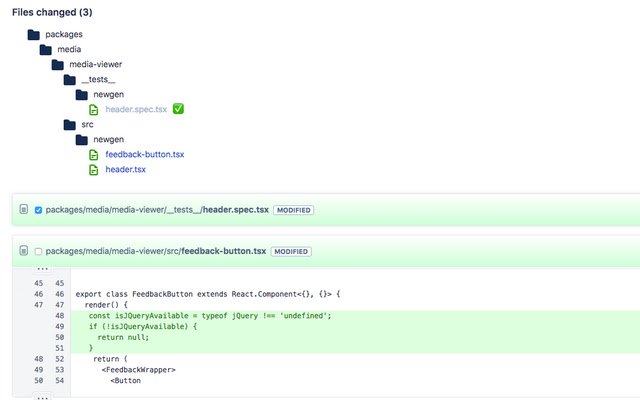Click added line 50 return null;
The width and height of the screenshot is (640, 400).
pos(123,337)
